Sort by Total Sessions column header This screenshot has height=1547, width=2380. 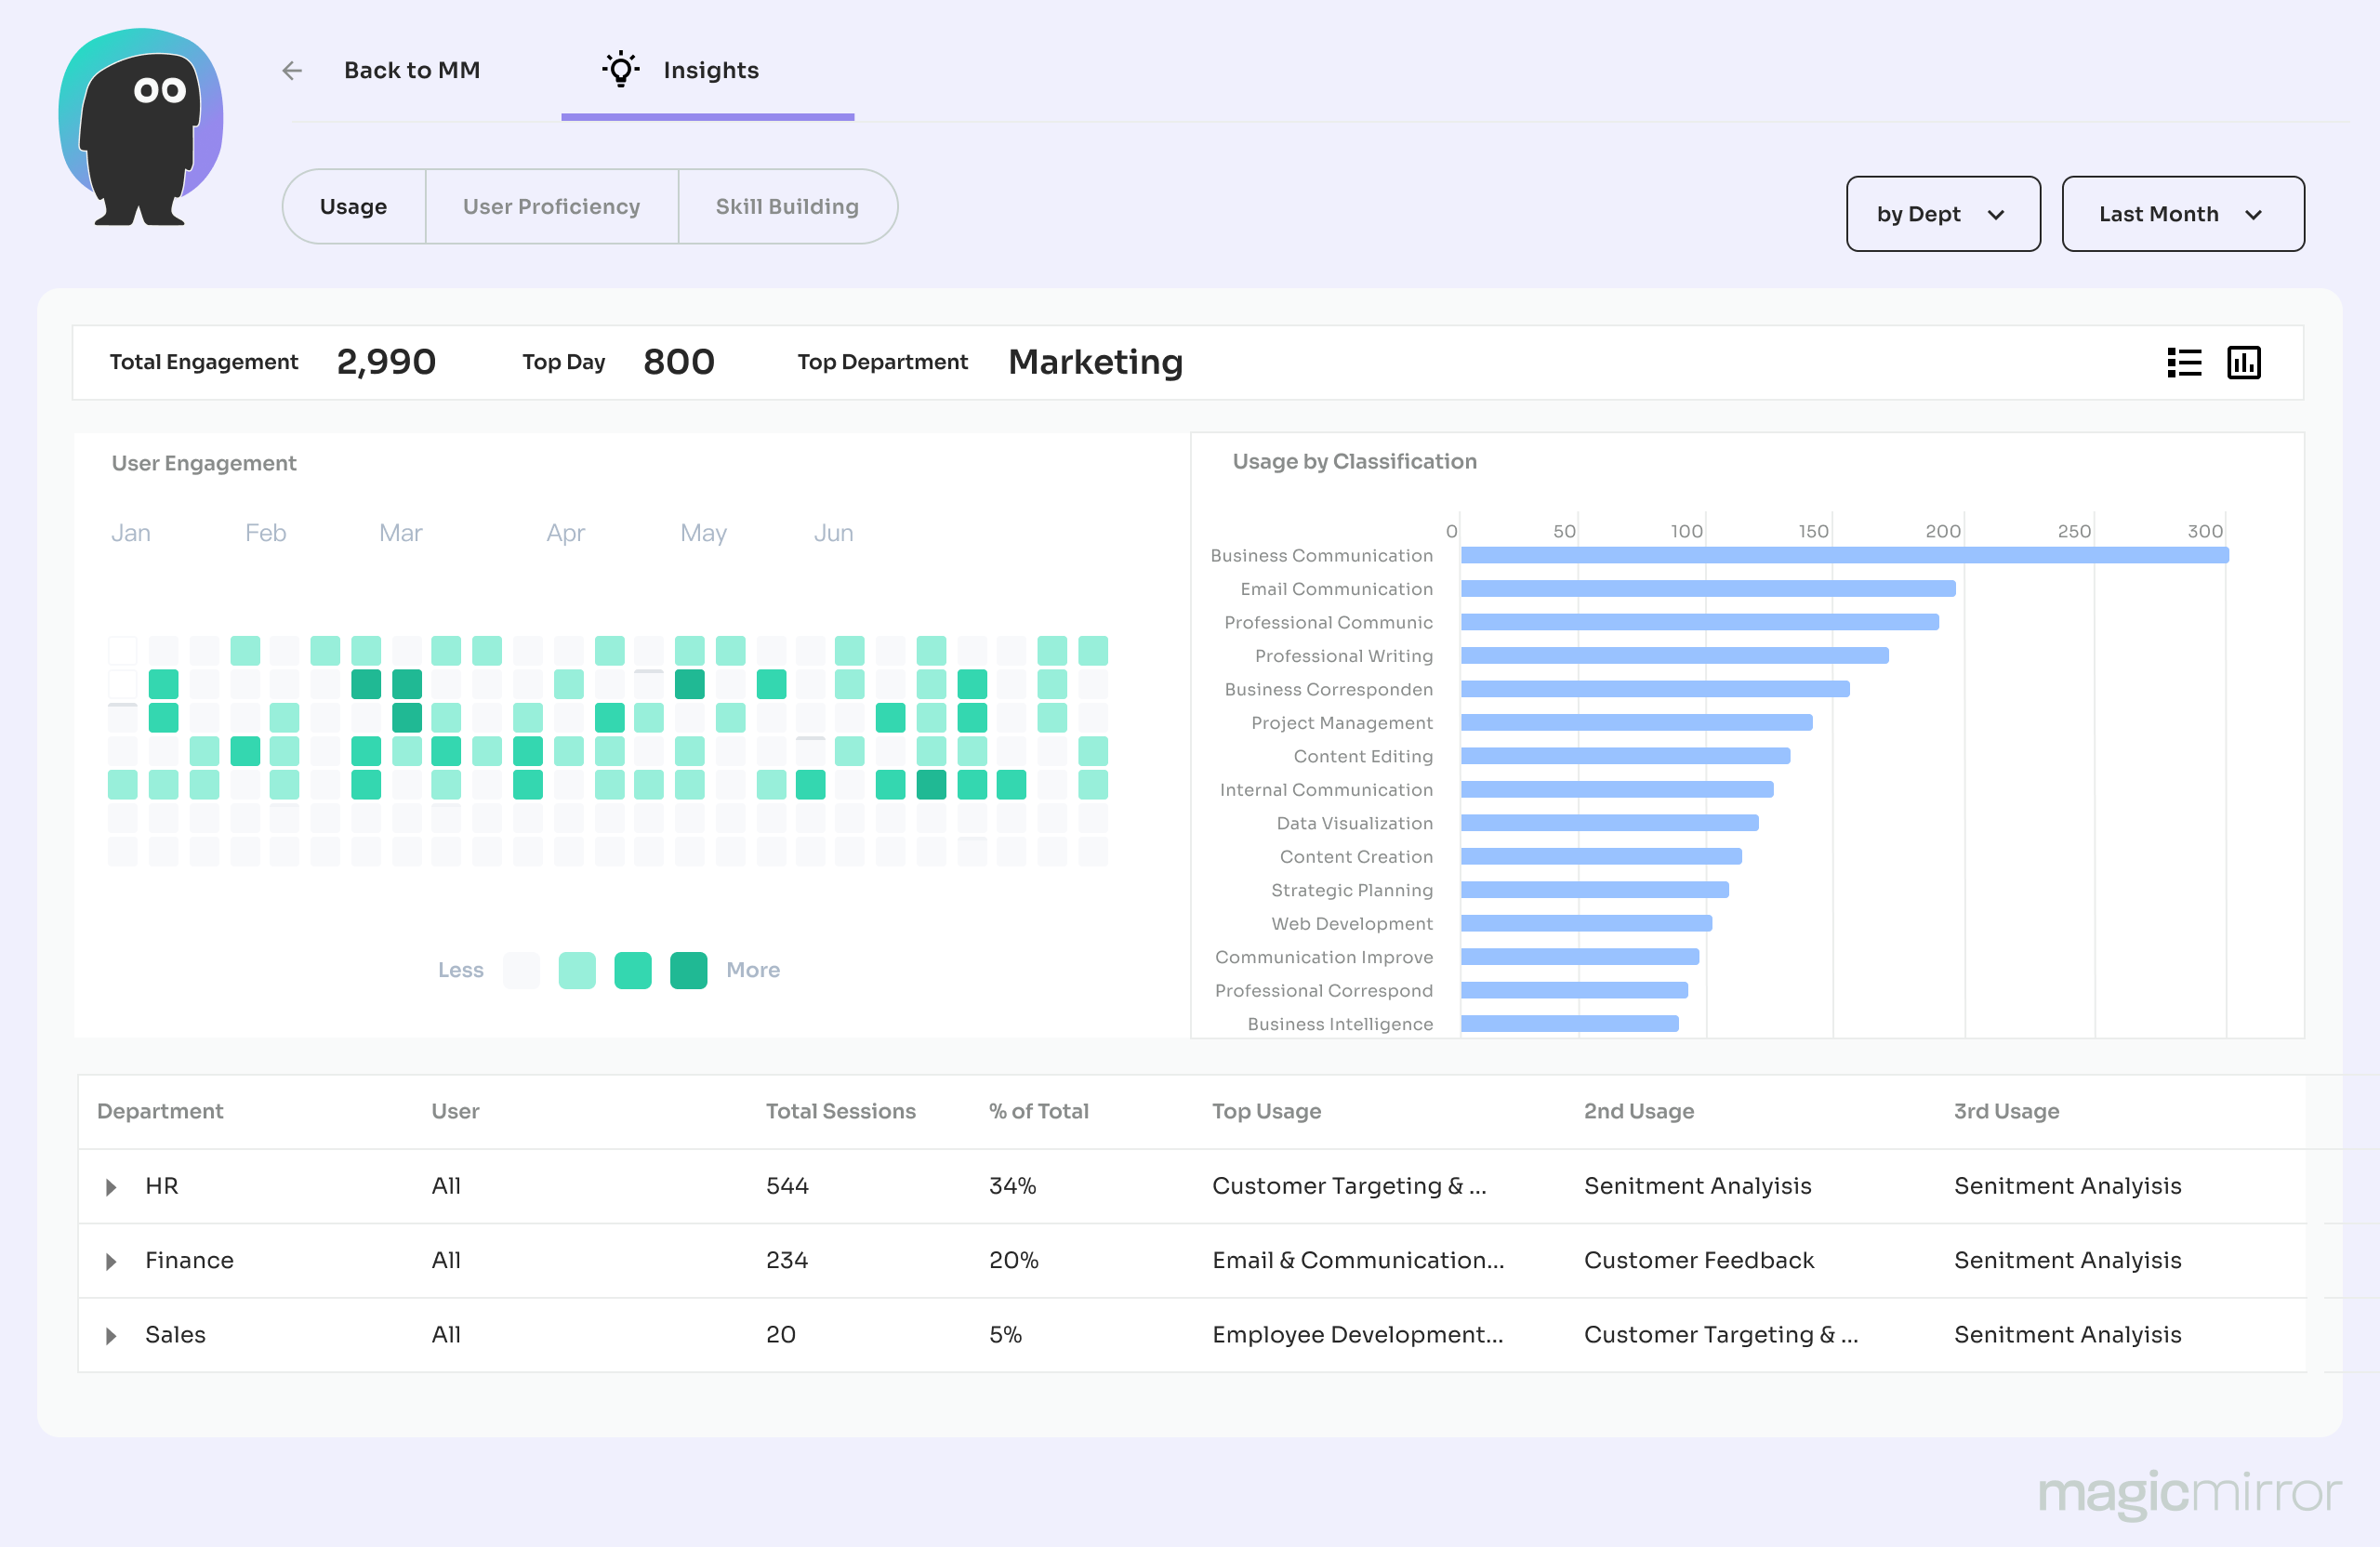(840, 1111)
